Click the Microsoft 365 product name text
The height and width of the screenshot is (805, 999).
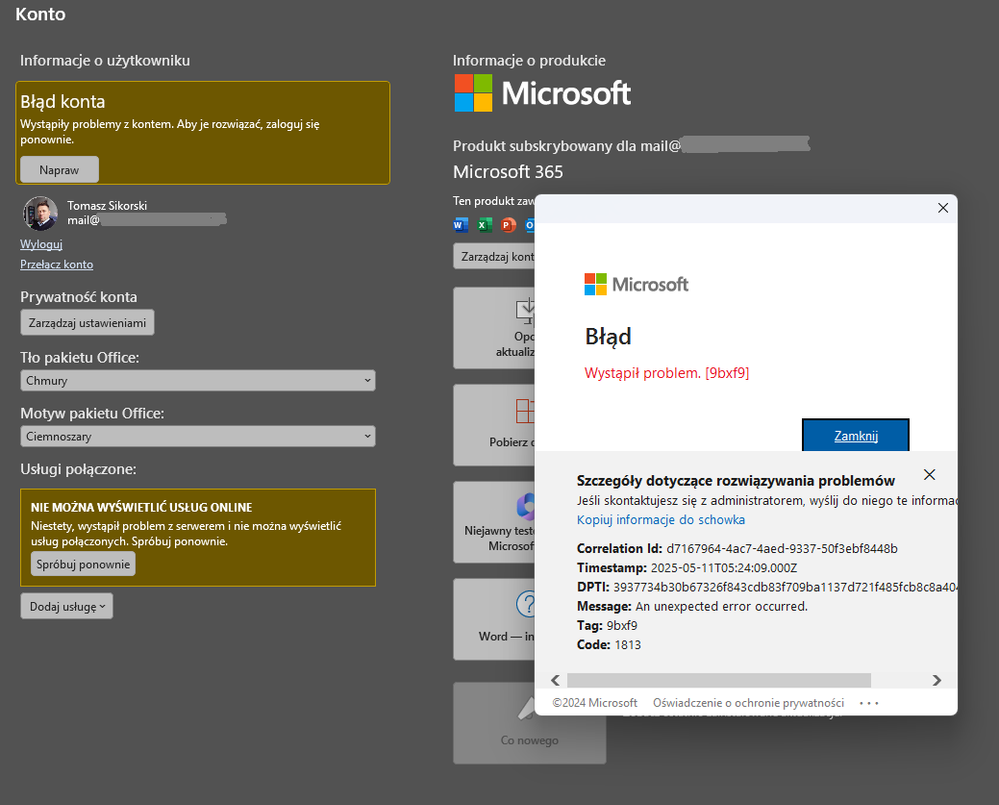pos(508,172)
